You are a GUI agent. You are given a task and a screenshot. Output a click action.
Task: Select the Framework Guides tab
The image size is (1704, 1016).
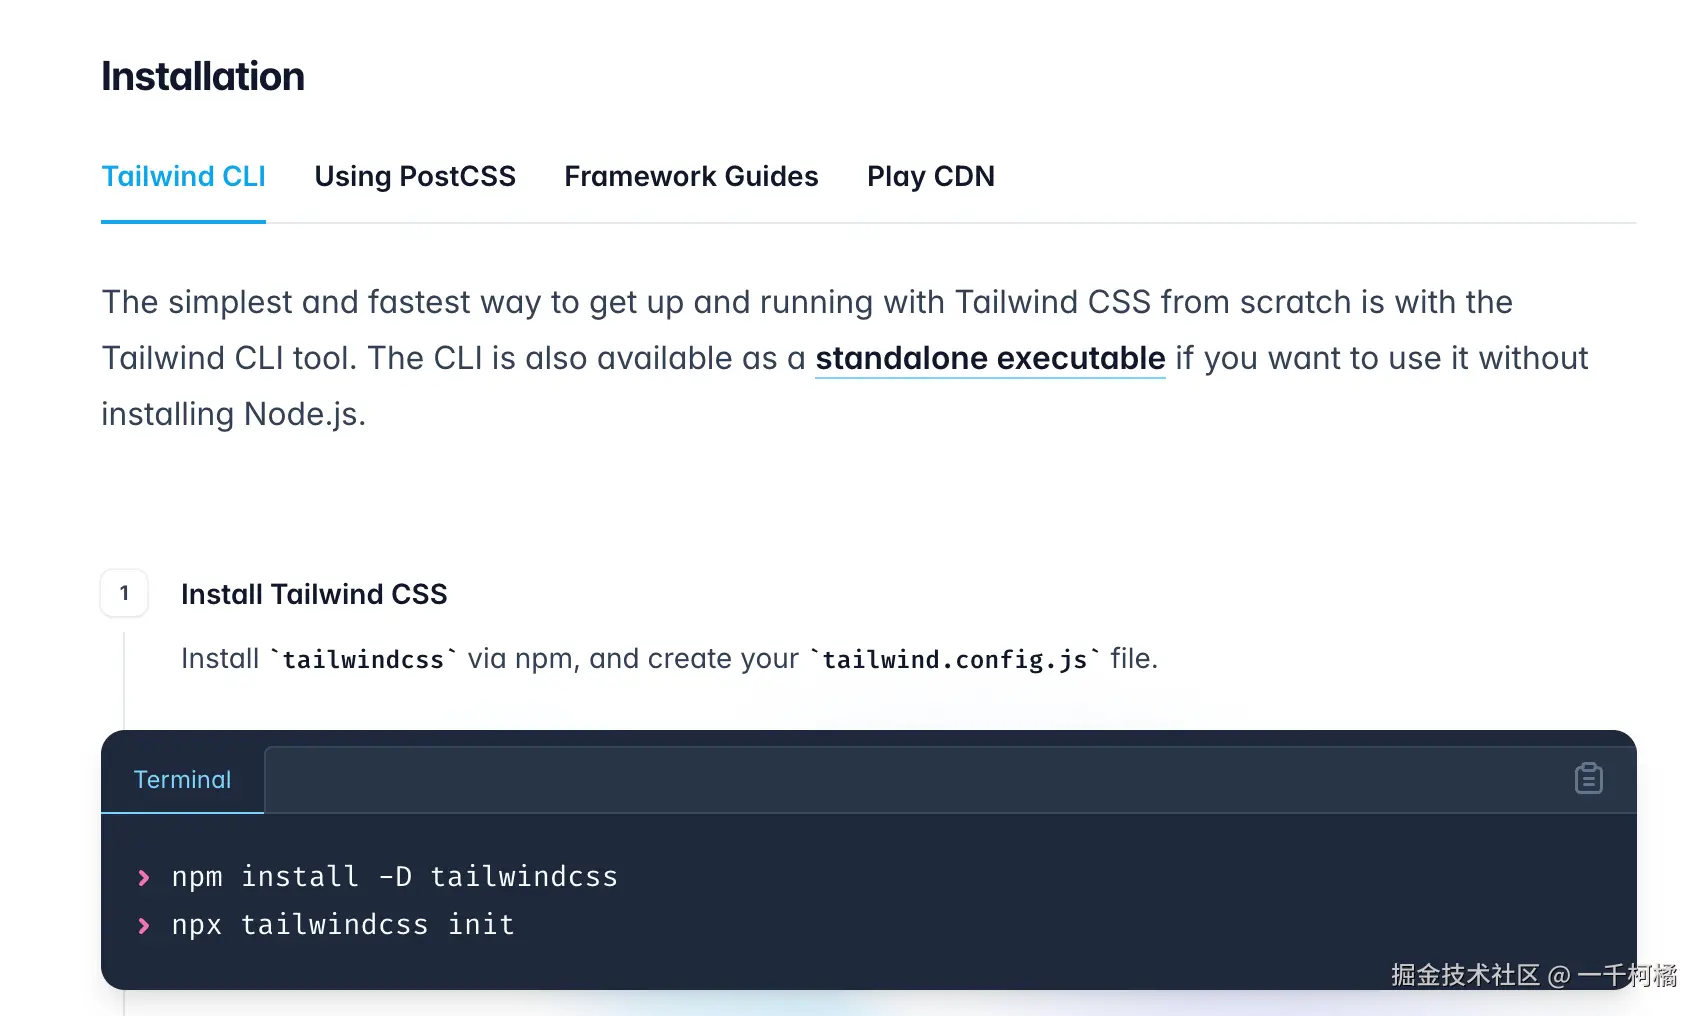(691, 176)
